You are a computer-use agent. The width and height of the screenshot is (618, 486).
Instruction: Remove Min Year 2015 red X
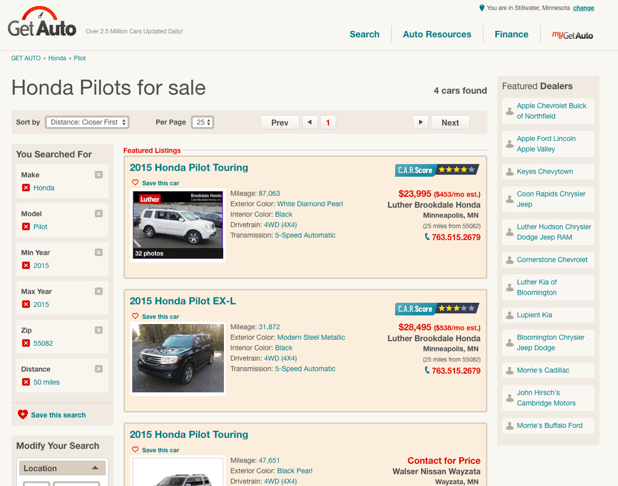(26, 265)
